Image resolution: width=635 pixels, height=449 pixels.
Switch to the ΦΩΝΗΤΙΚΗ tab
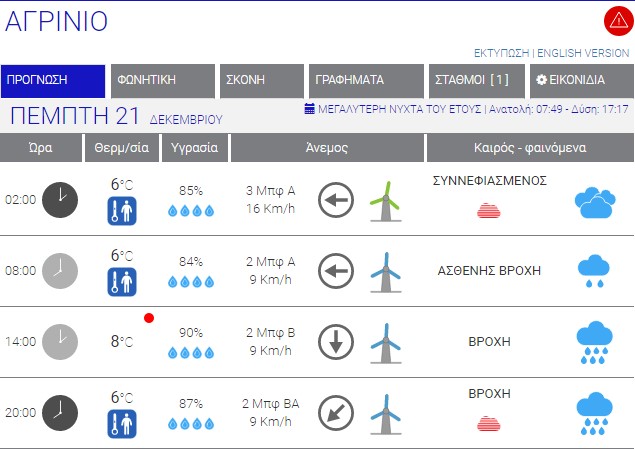pos(163,81)
